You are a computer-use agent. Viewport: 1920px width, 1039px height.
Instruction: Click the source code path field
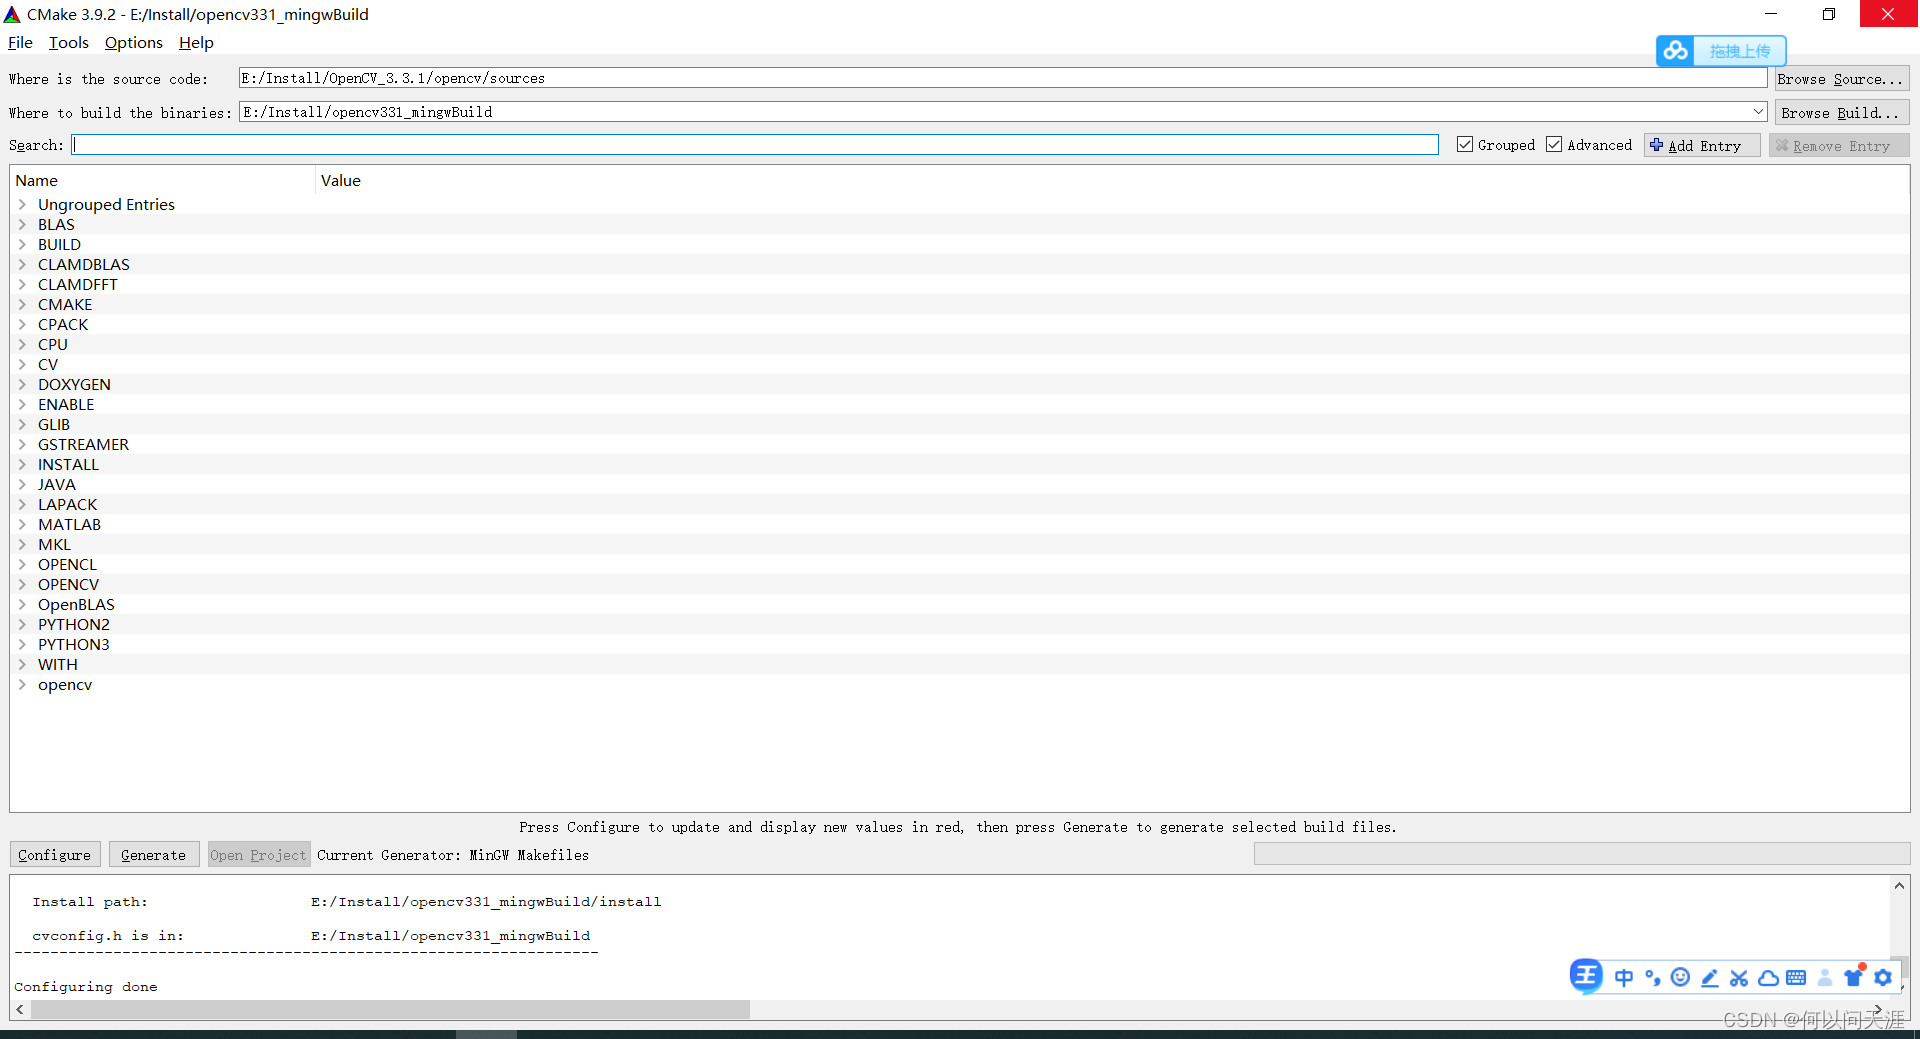point(1003,78)
